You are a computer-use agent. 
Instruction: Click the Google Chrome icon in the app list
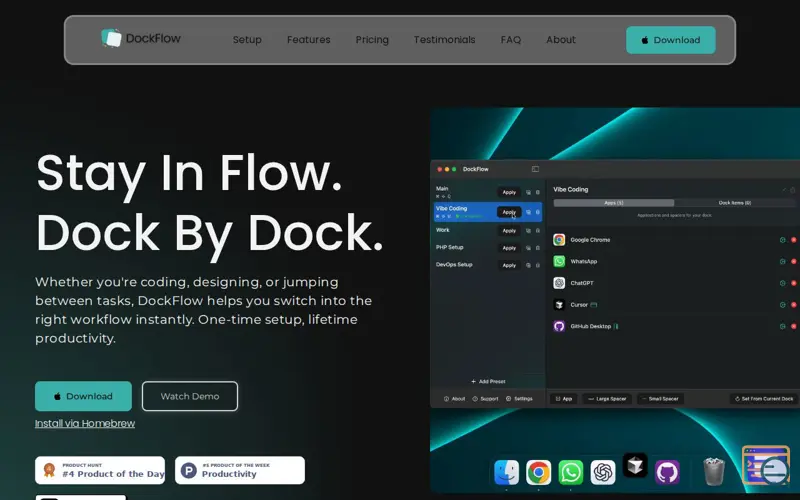[x=559, y=240]
